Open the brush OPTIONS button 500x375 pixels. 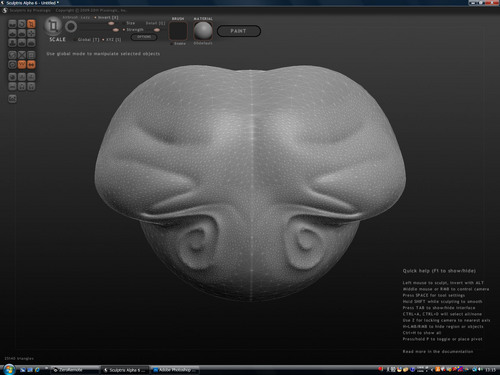[x=144, y=37]
